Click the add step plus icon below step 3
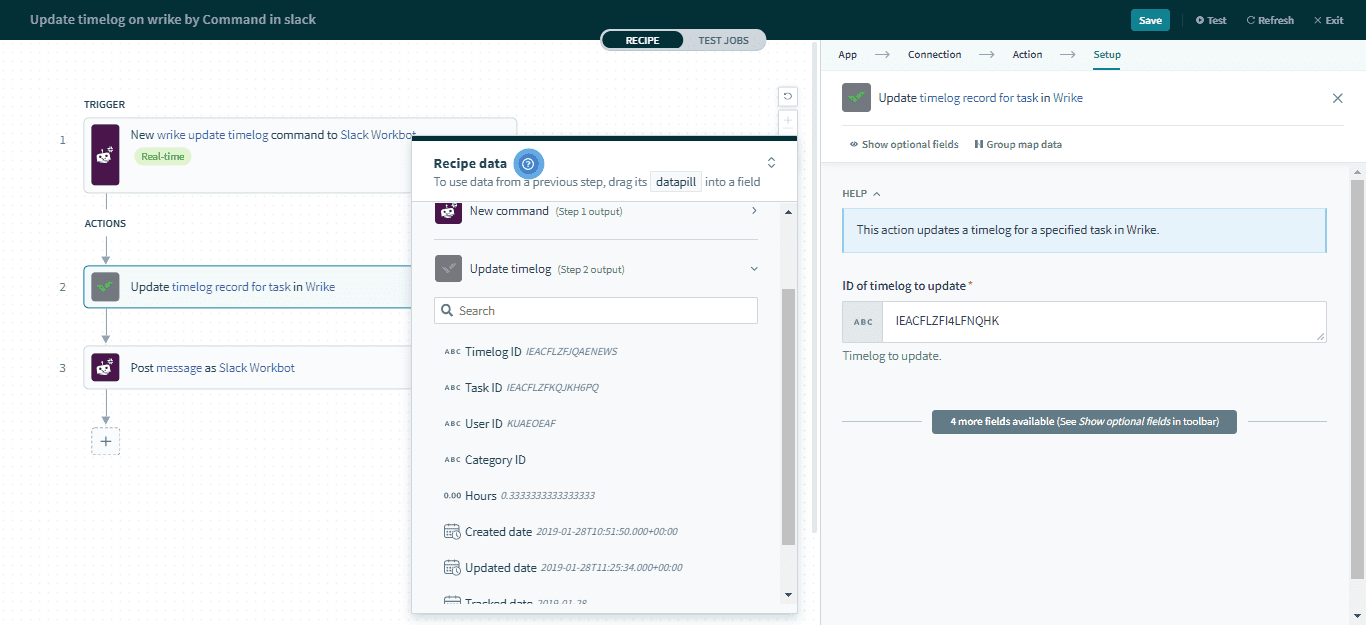 (105, 441)
